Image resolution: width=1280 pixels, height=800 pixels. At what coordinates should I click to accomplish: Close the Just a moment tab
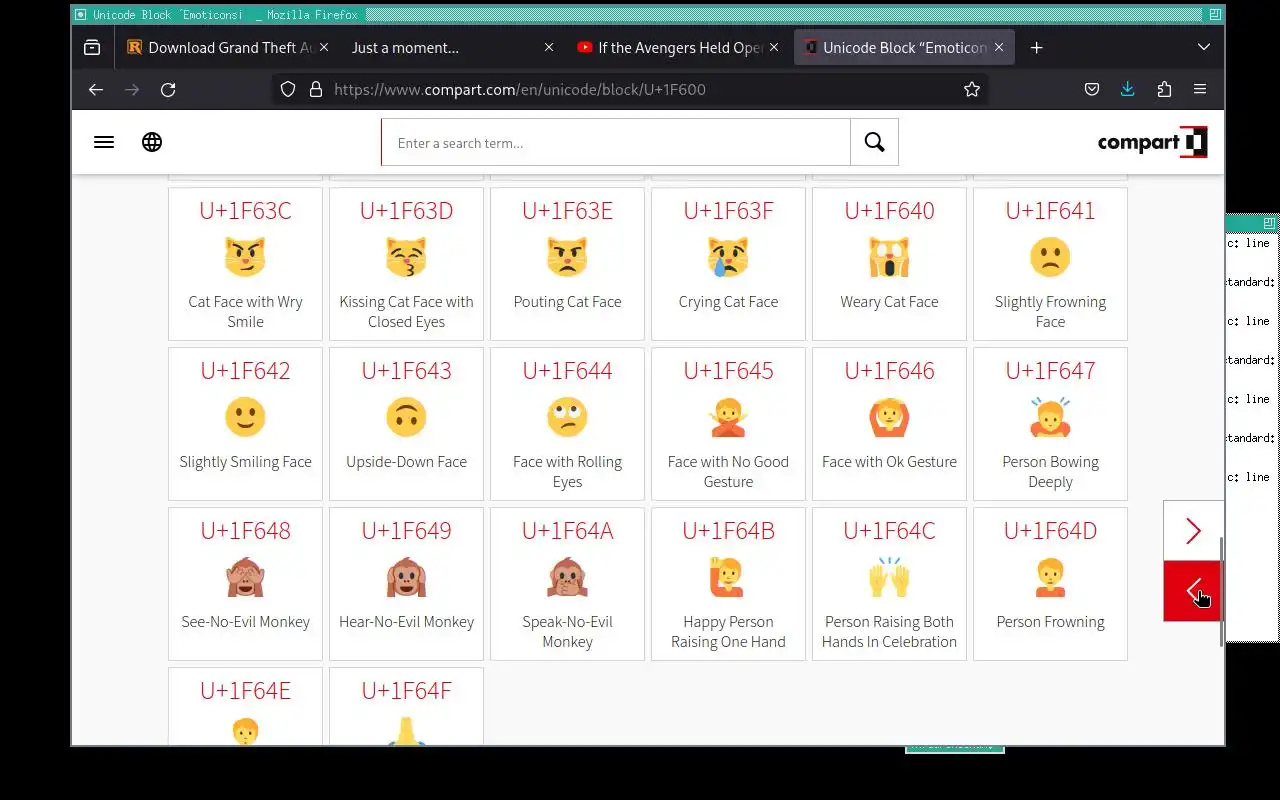click(549, 47)
